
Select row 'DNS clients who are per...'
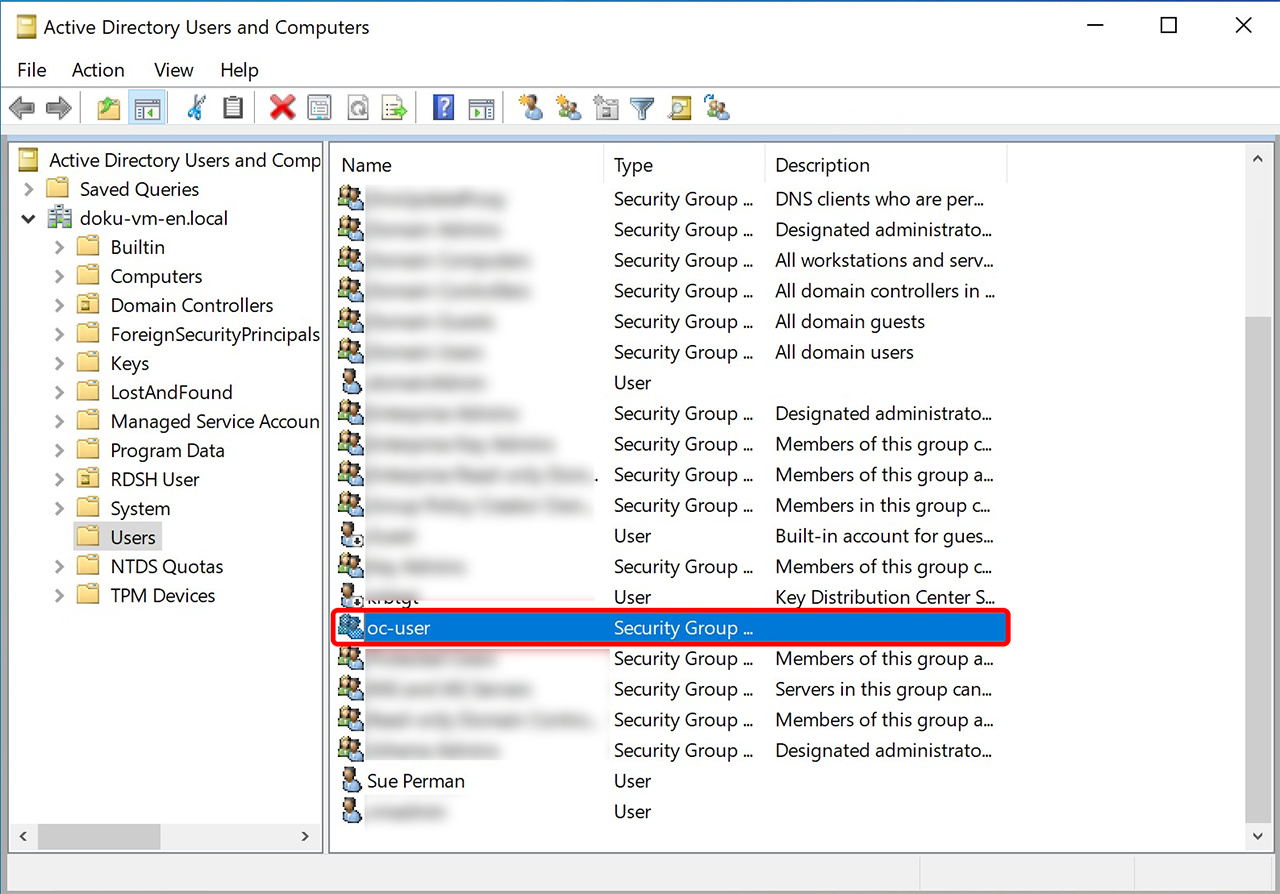point(670,199)
